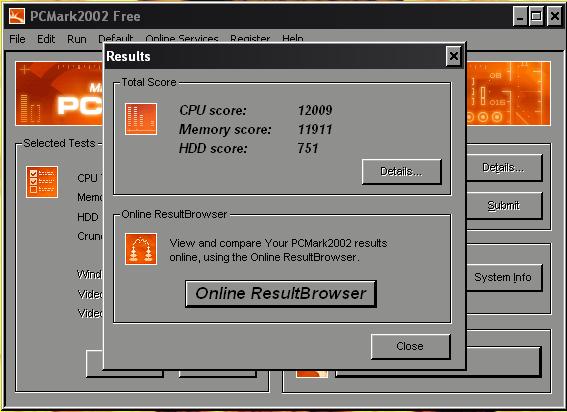Open the Register menu
The image size is (567, 412).
[x=250, y=38]
